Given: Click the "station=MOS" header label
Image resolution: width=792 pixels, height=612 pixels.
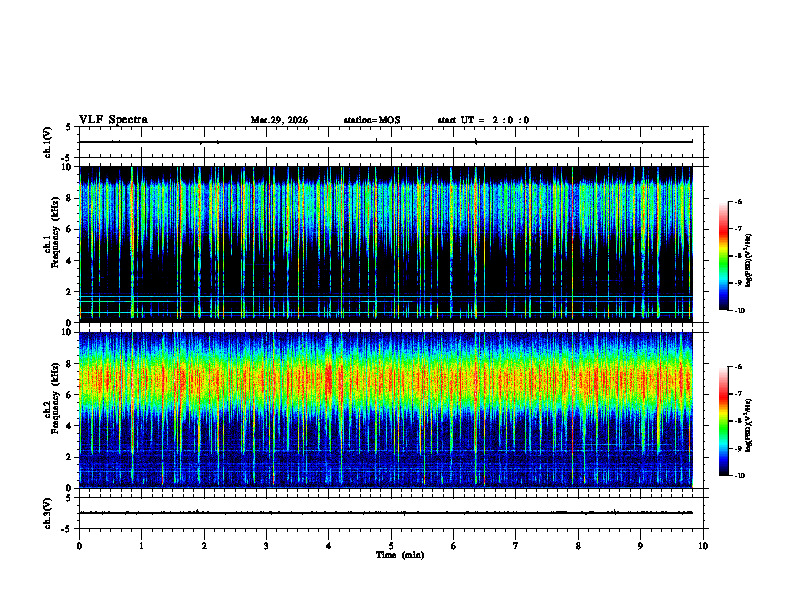Looking at the screenshot, I should 372,120.
